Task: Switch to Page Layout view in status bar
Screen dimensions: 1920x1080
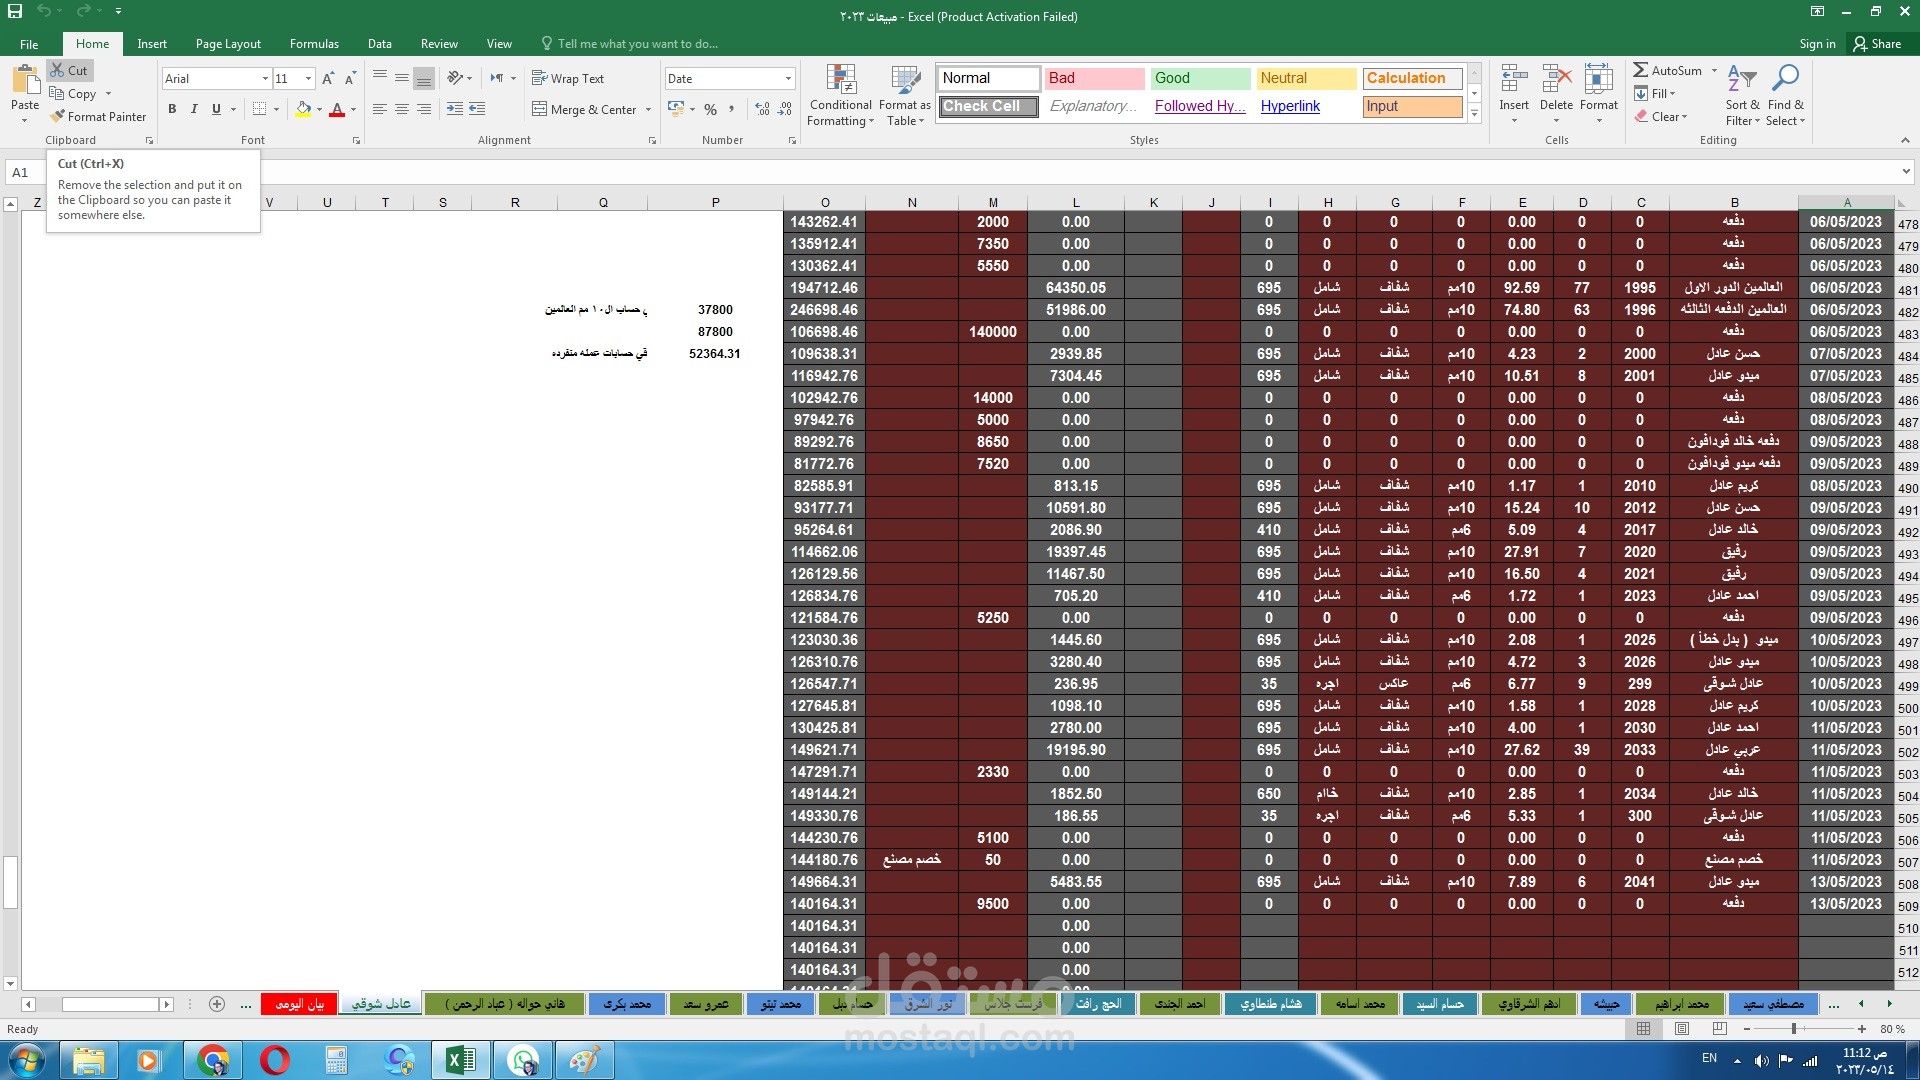Action: (x=1682, y=1029)
